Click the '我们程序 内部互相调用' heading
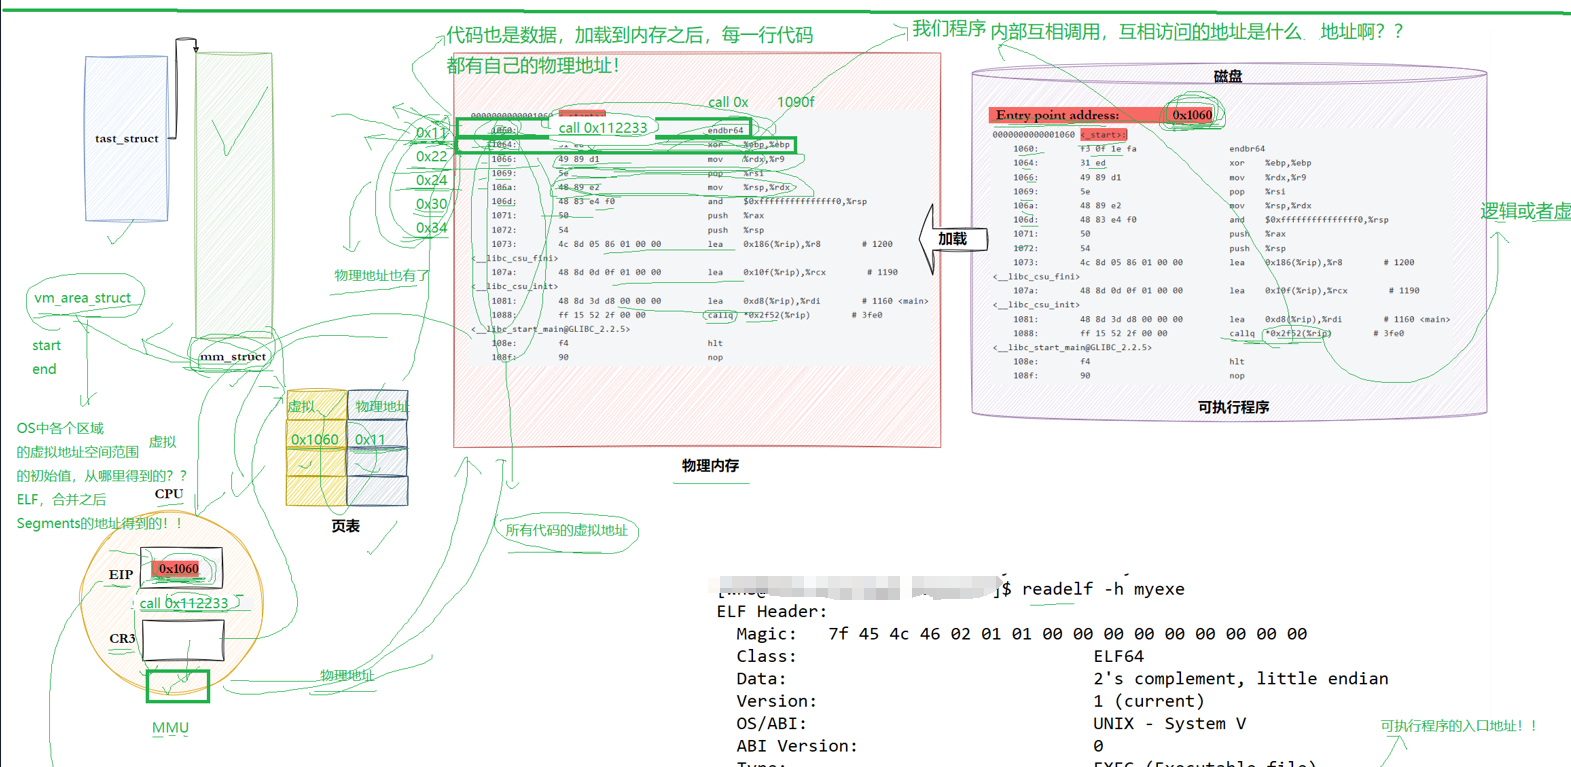This screenshot has width=1571, height=767. pos(1158,31)
